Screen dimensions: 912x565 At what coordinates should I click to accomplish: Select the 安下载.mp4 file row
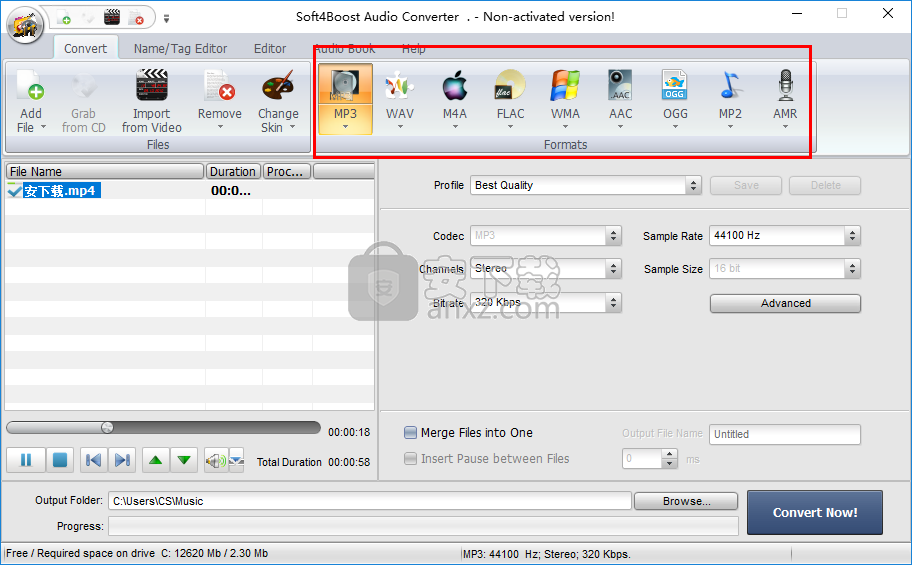click(x=190, y=190)
